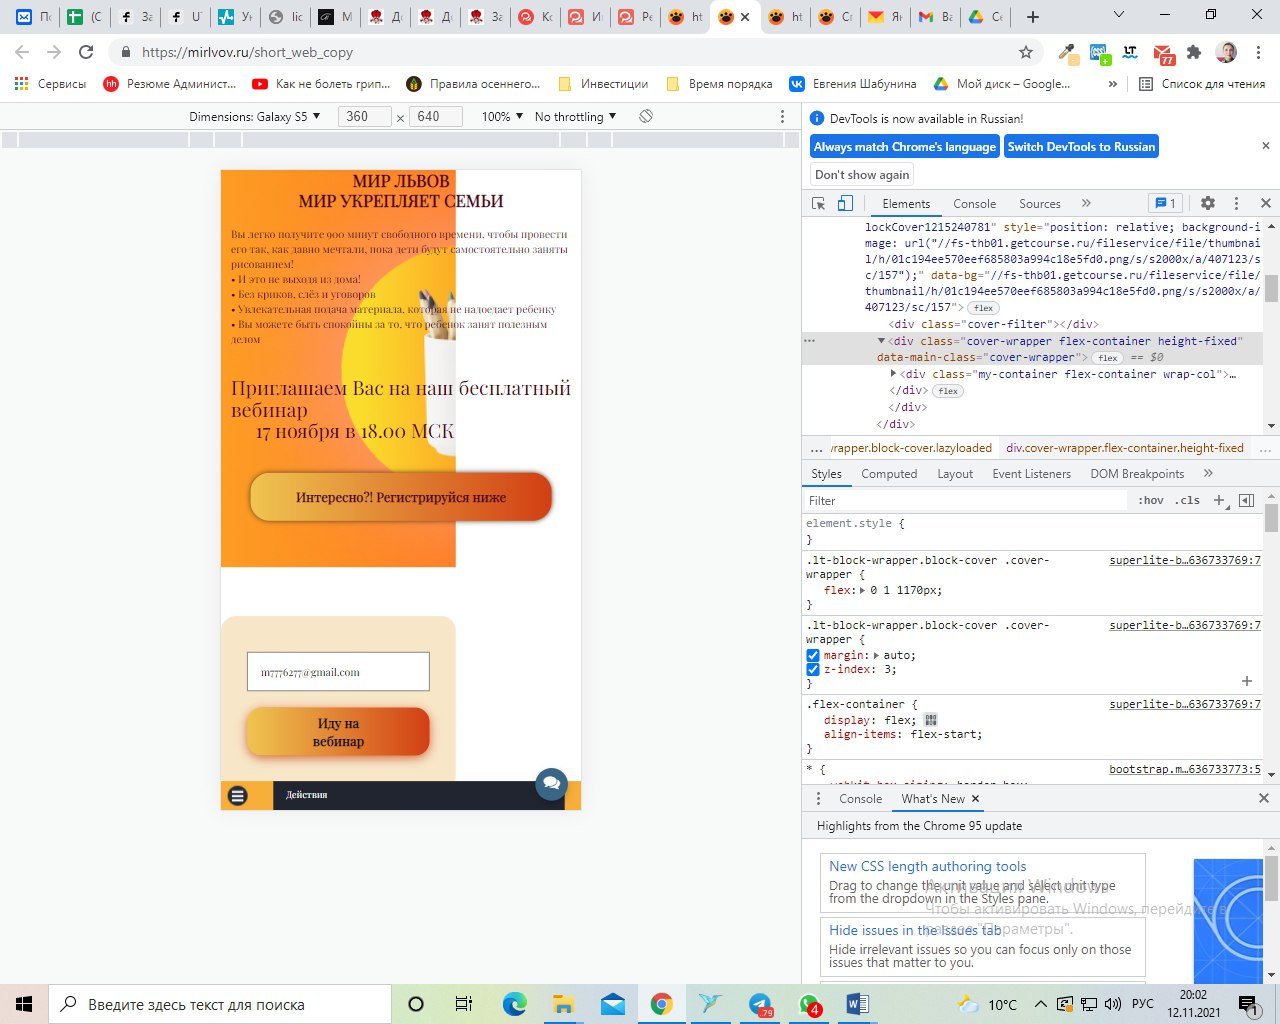Close the What's New drawer tab
This screenshot has width=1280, height=1024.
[x=975, y=798]
